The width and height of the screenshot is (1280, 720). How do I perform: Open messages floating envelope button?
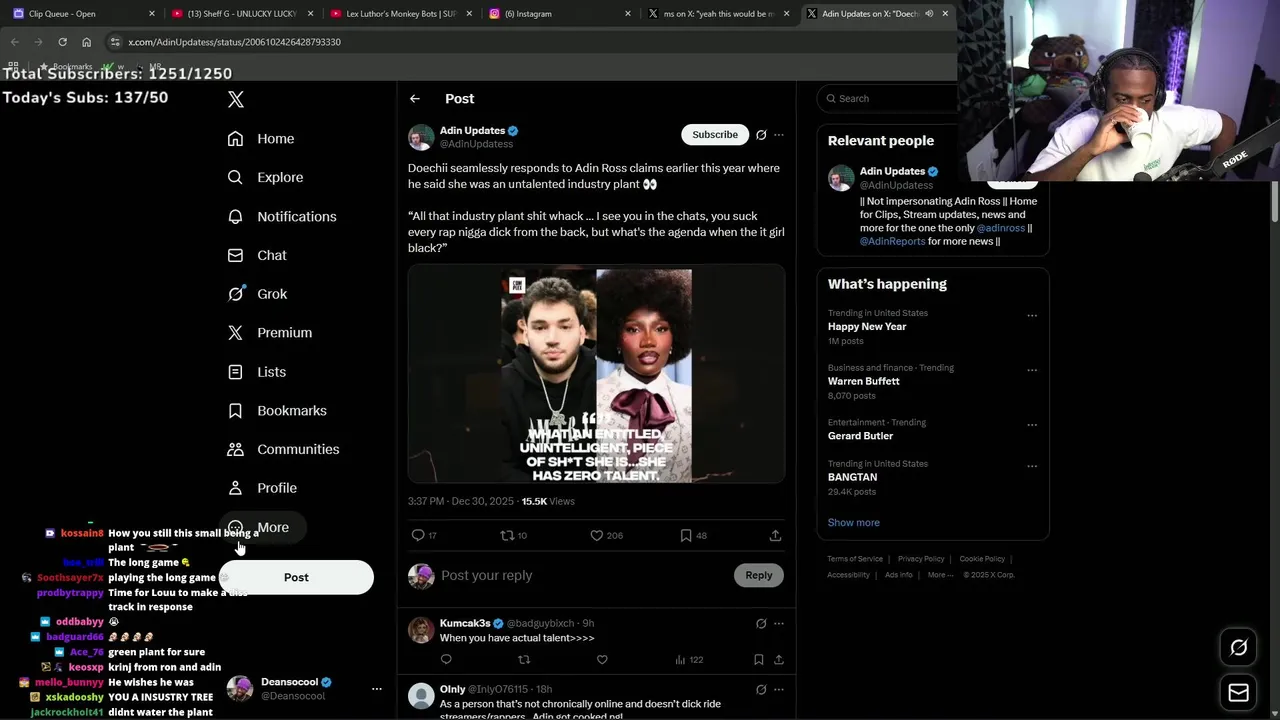point(1238,693)
